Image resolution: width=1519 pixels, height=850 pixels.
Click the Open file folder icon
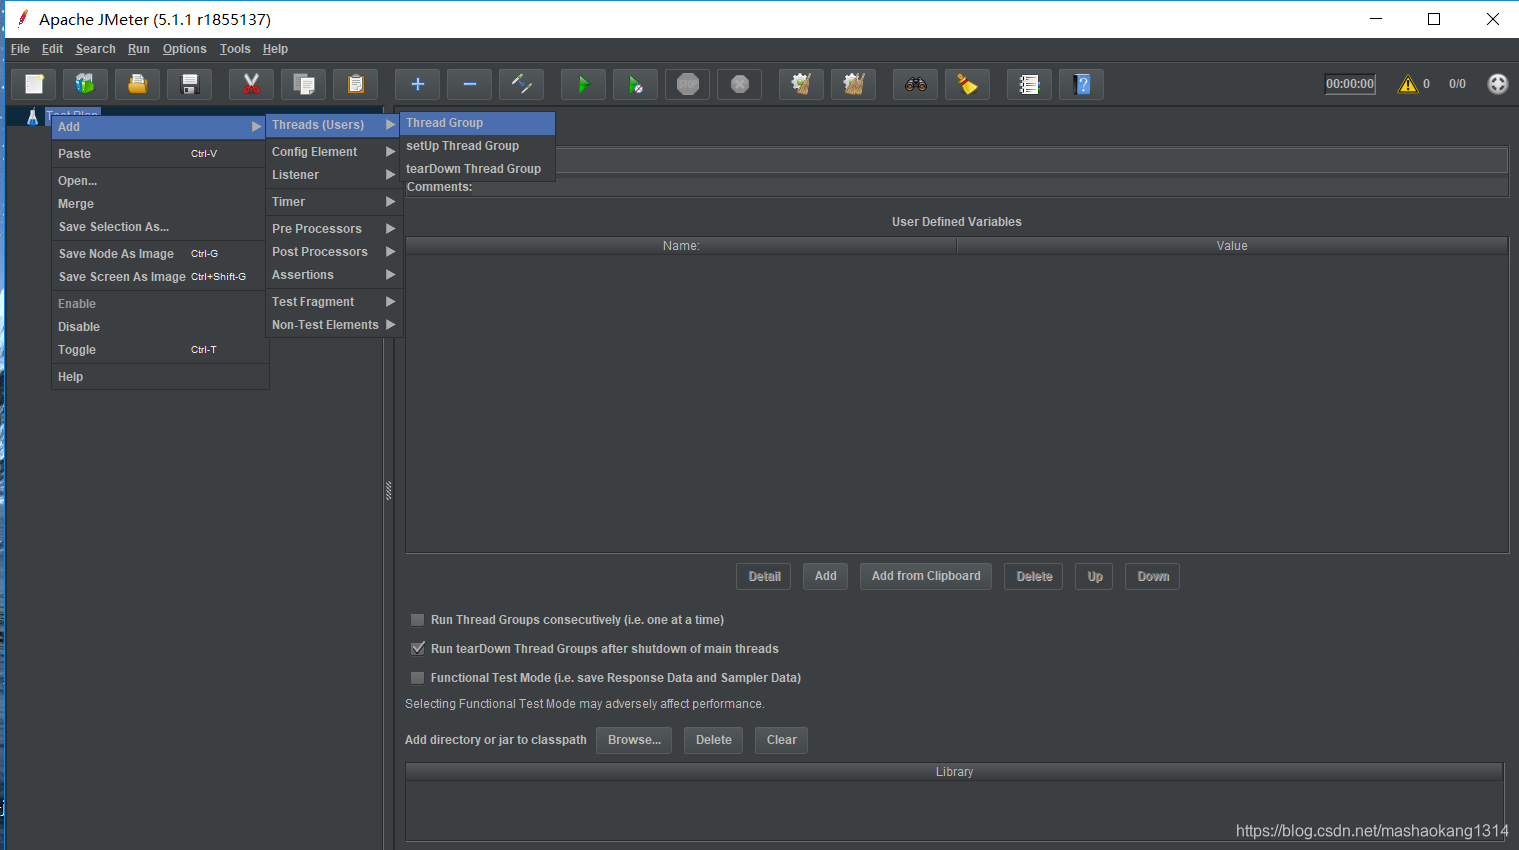click(137, 84)
